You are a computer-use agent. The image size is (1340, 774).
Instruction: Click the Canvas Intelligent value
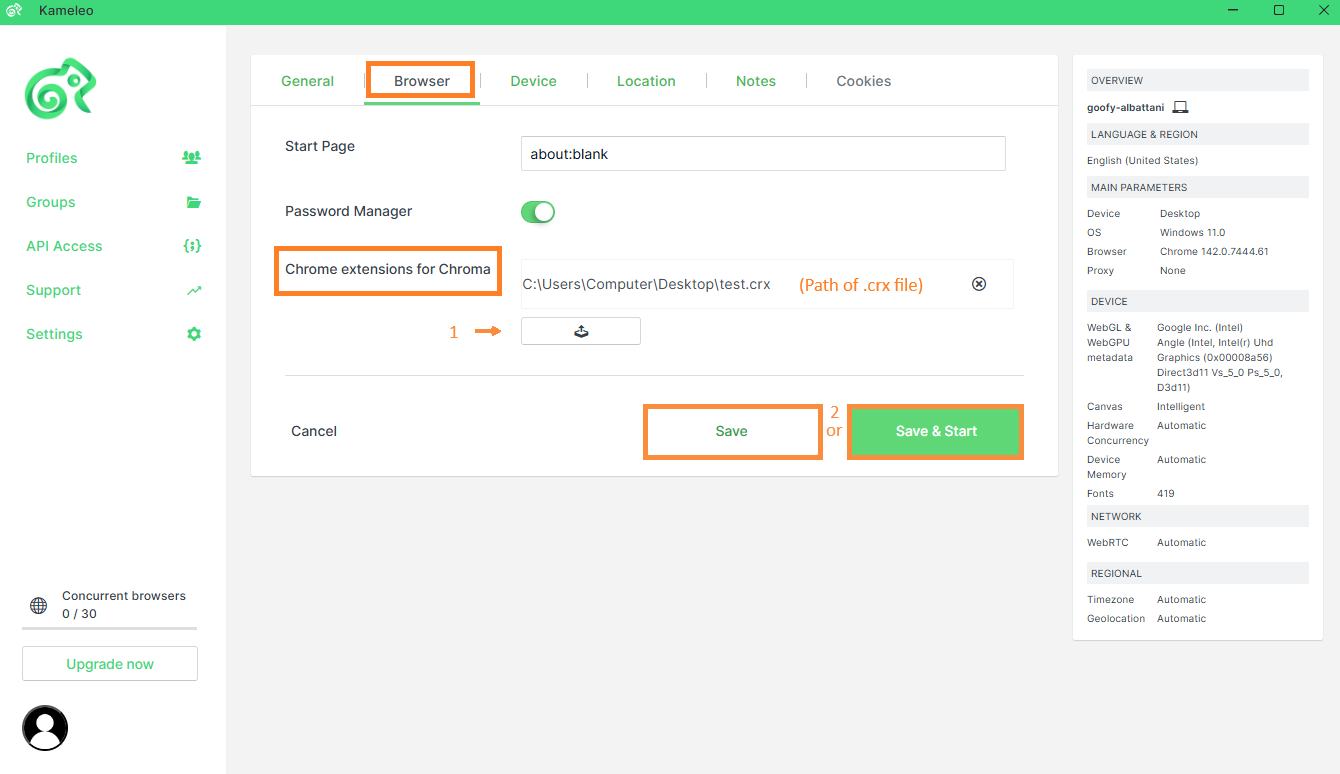[x=1181, y=407]
